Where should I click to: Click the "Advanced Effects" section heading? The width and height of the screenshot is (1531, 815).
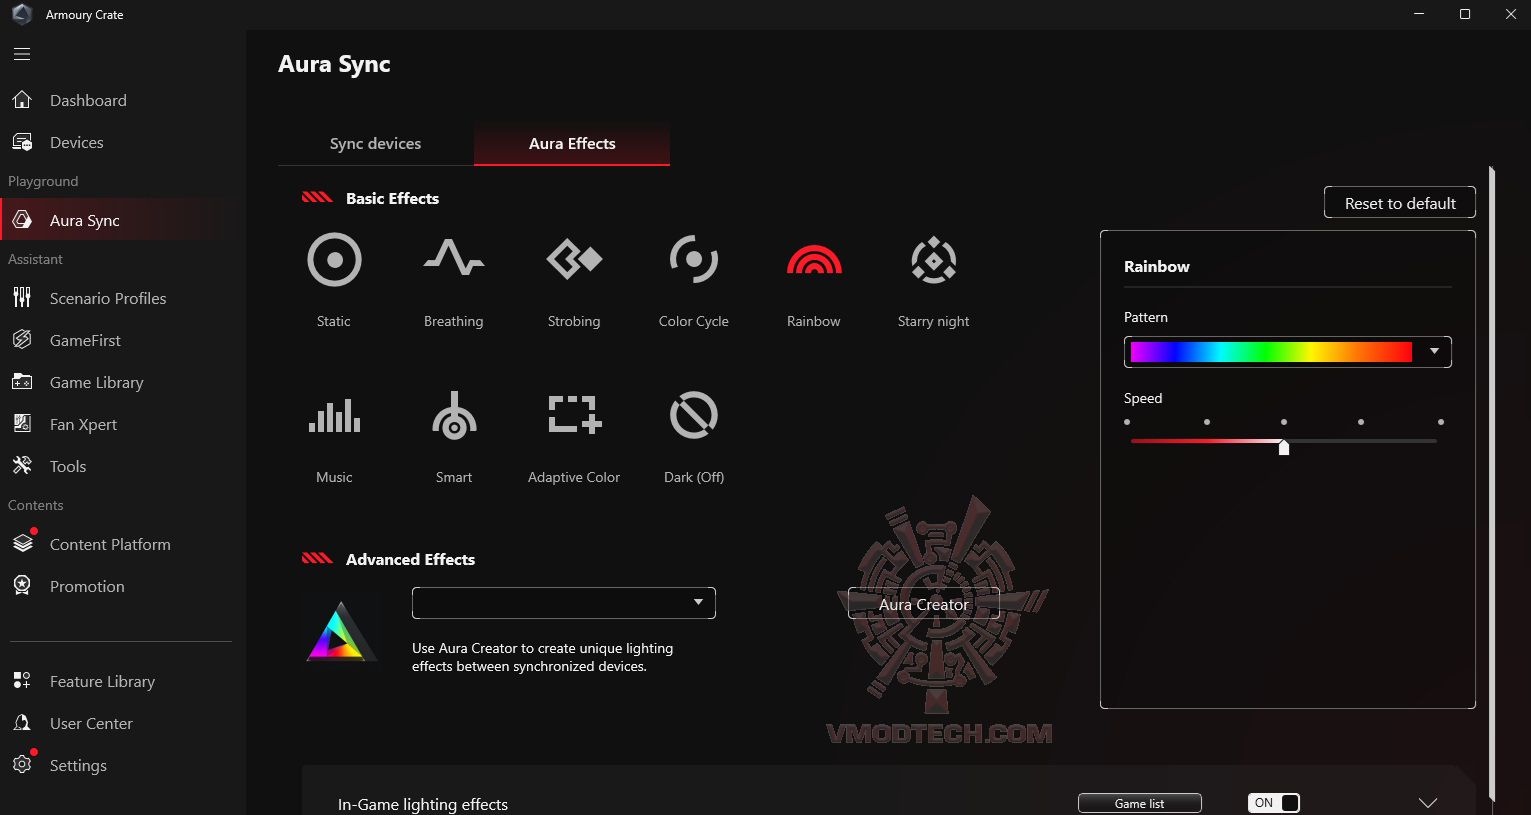(410, 559)
